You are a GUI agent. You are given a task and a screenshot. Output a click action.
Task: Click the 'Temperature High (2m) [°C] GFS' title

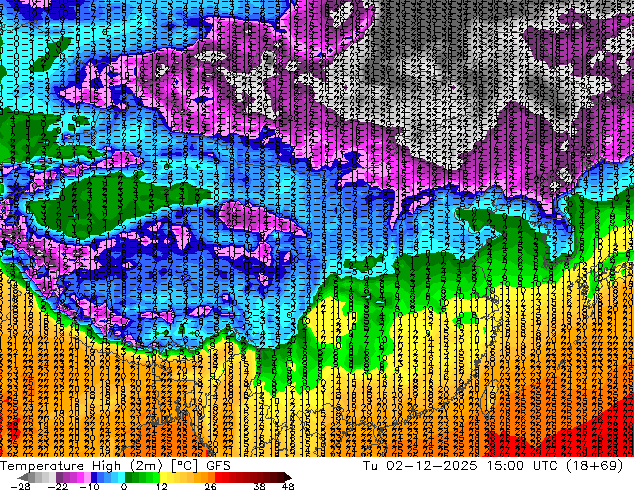click(x=115, y=466)
